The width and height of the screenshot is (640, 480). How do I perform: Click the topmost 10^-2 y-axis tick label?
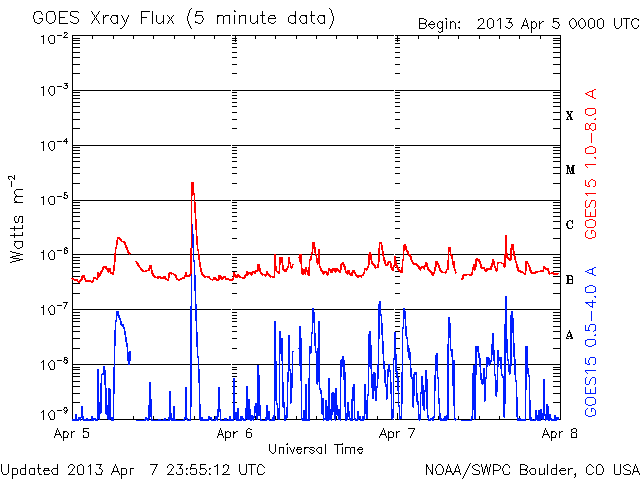pyautogui.click(x=54, y=38)
